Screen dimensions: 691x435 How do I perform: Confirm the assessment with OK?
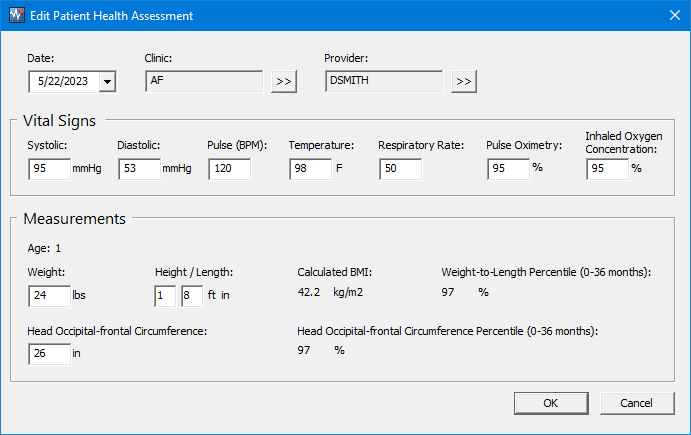pyautogui.click(x=551, y=403)
